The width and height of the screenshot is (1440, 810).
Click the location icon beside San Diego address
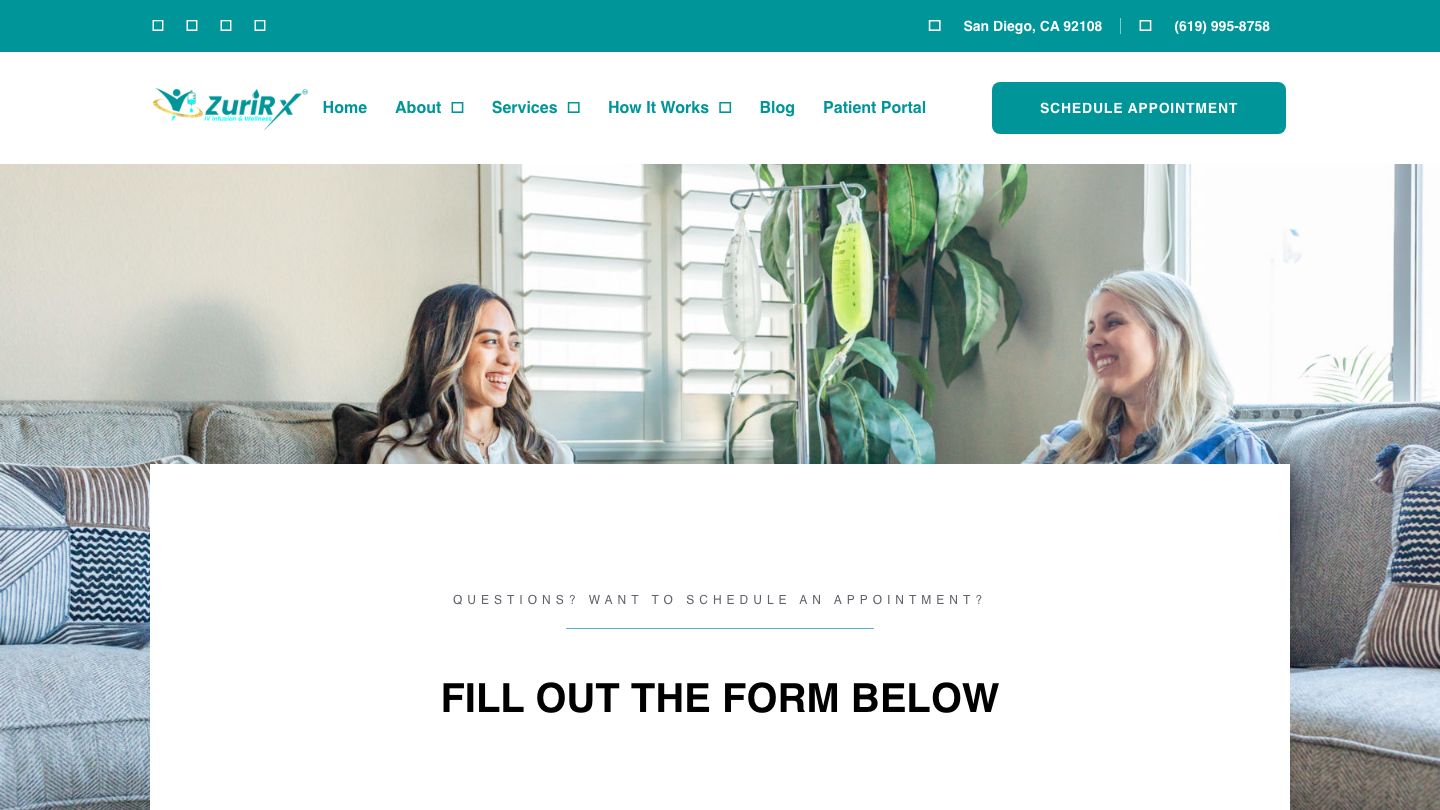click(x=935, y=26)
